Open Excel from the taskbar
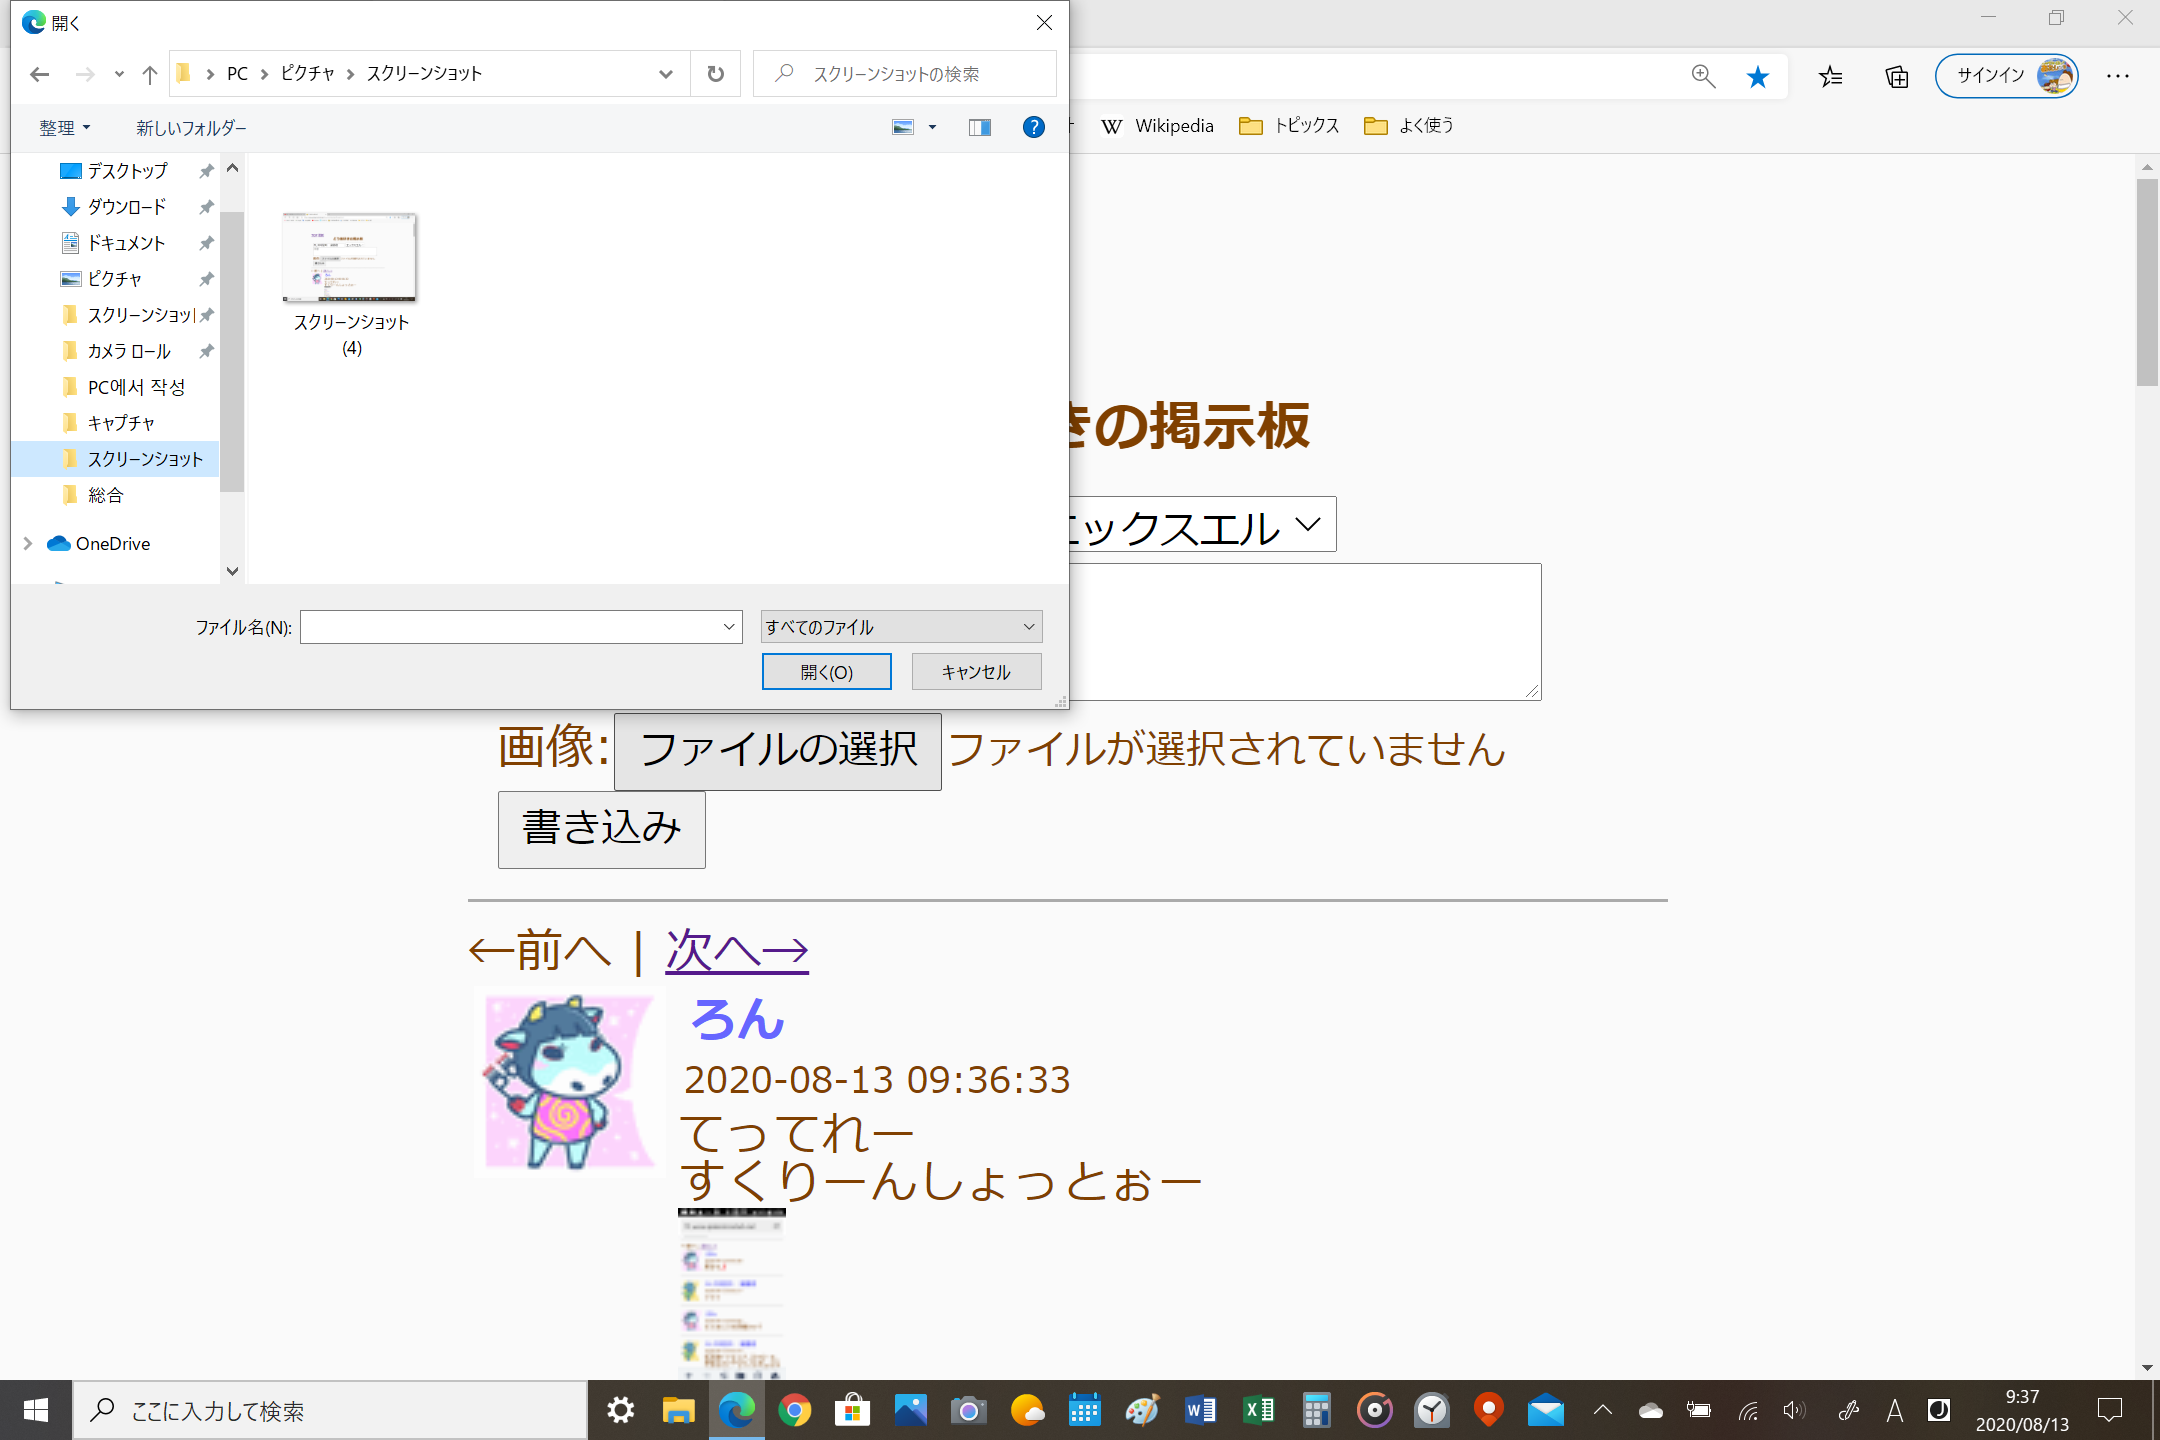The width and height of the screenshot is (2160, 1440). pos(1258,1410)
